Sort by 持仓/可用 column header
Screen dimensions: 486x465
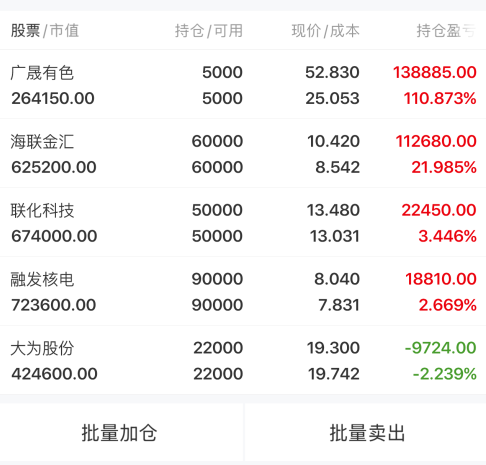(209, 31)
